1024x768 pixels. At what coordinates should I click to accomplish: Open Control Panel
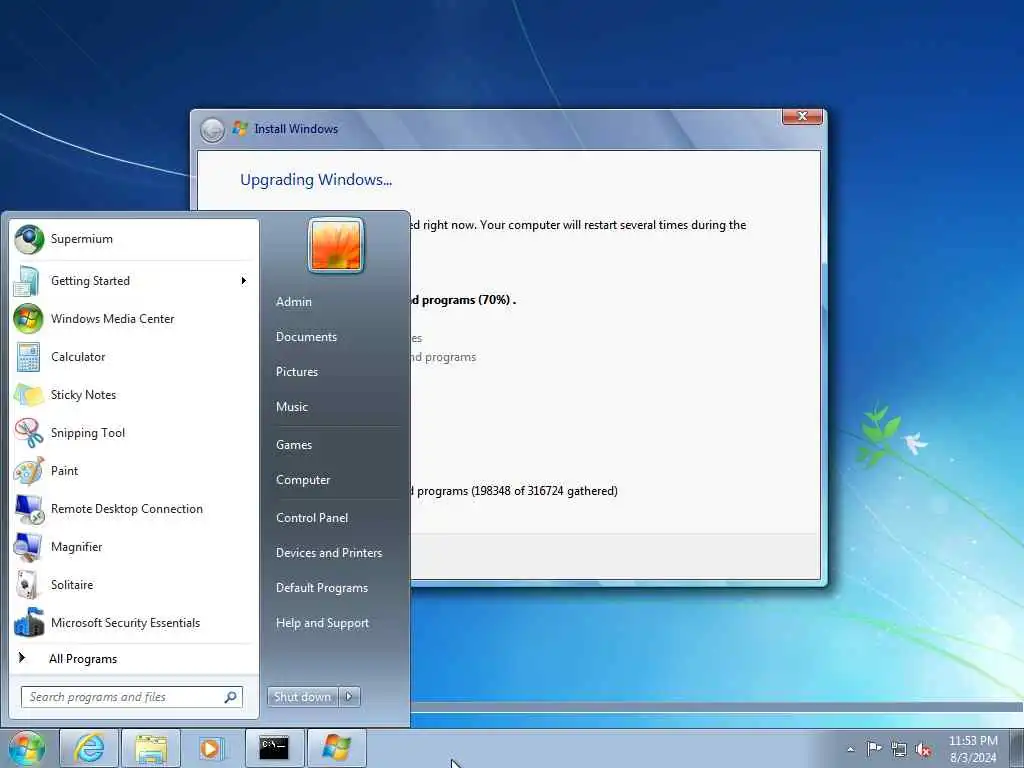coord(312,518)
